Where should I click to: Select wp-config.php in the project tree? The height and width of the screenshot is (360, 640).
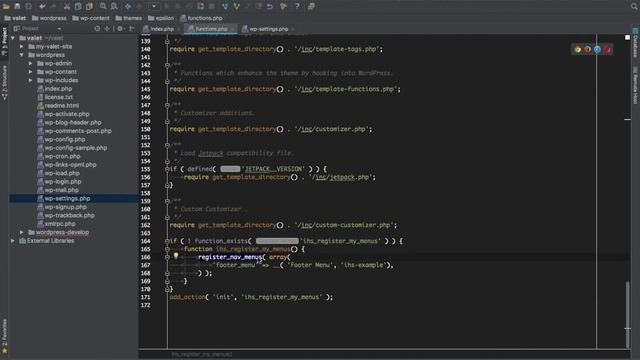(x=64, y=140)
